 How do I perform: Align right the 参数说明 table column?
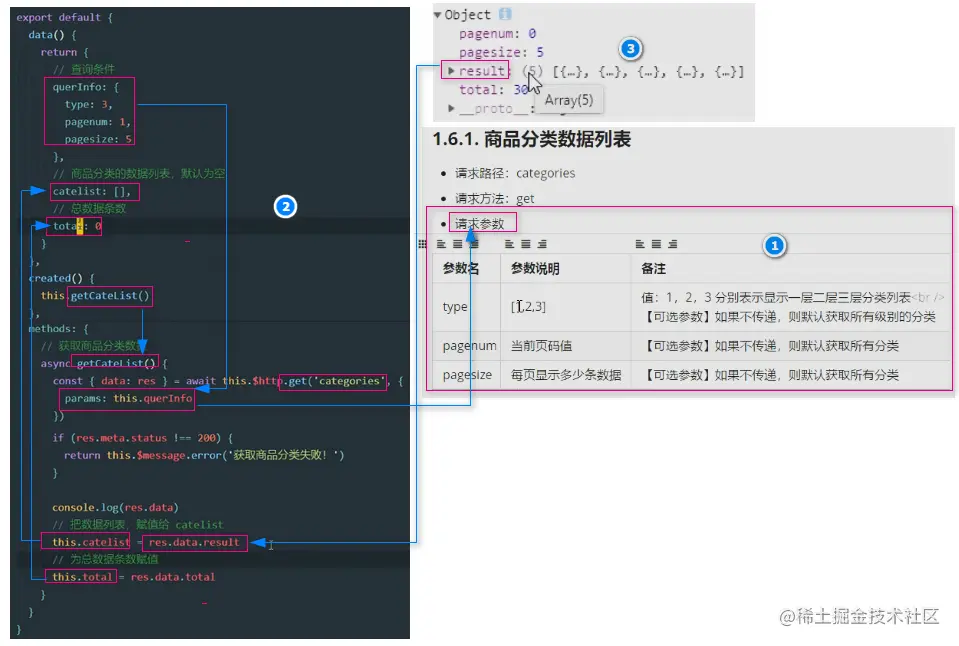[x=542, y=244]
